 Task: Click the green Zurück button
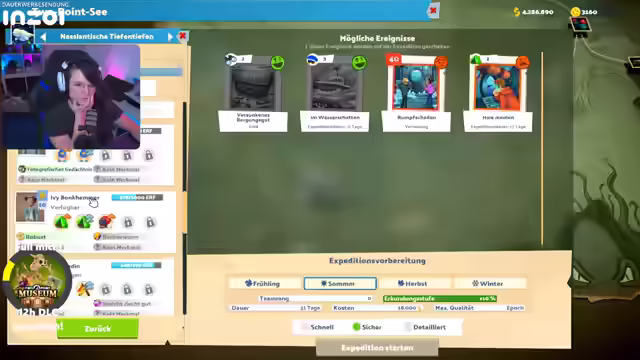pyautogui.click(x=98, y=329)
